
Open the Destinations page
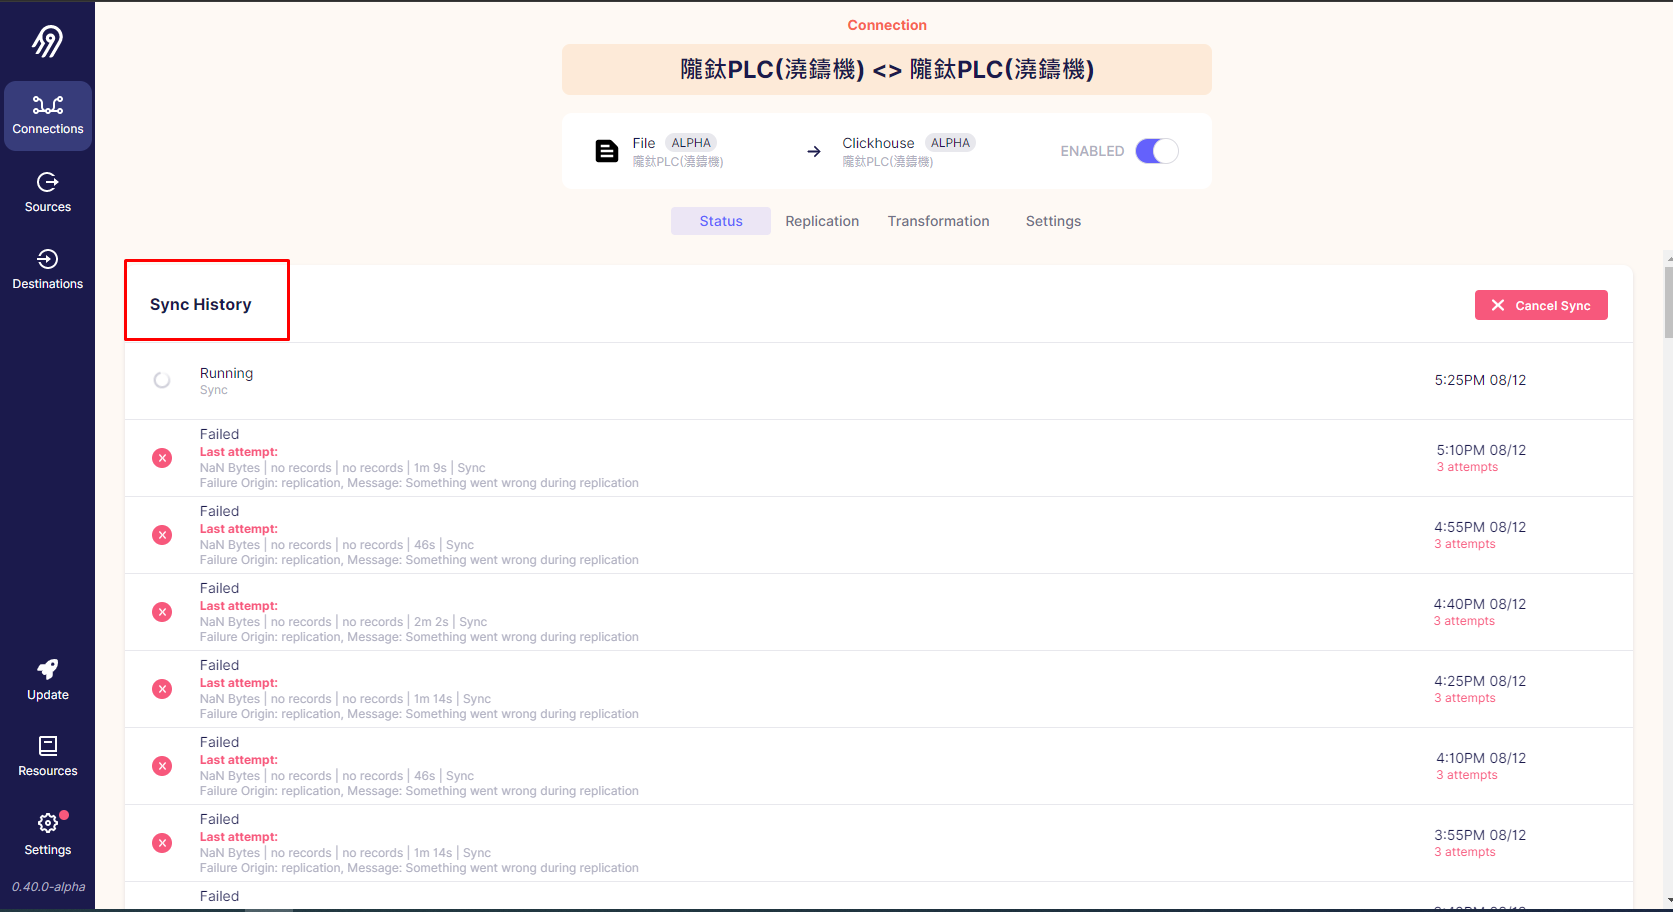pos(48,270)
